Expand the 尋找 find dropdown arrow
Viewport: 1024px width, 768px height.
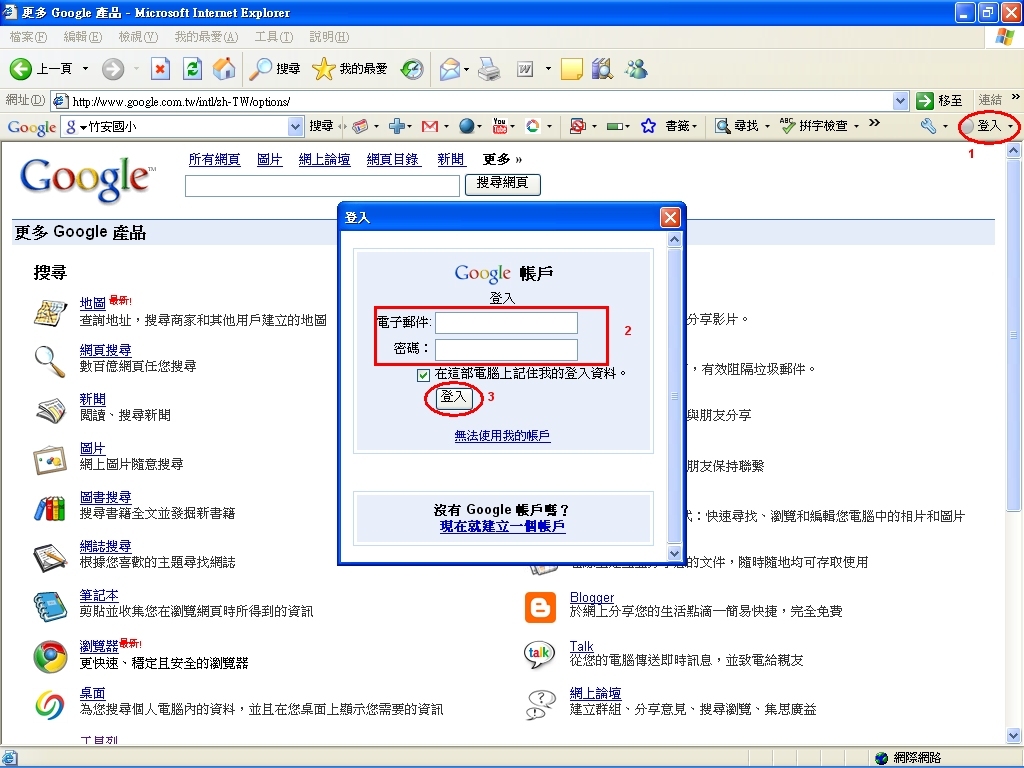767,126
